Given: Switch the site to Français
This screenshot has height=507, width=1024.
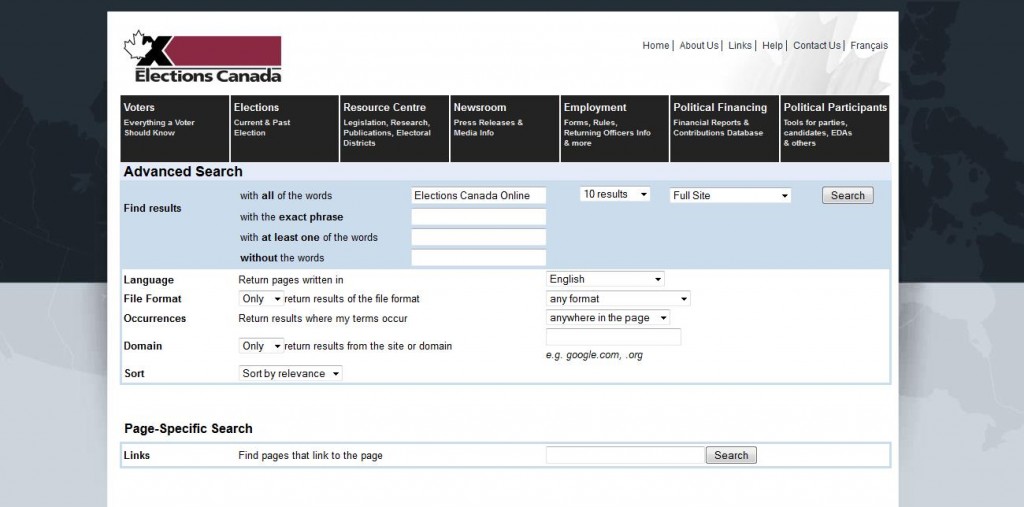Looking at the screenshot, I should [869, 46].
